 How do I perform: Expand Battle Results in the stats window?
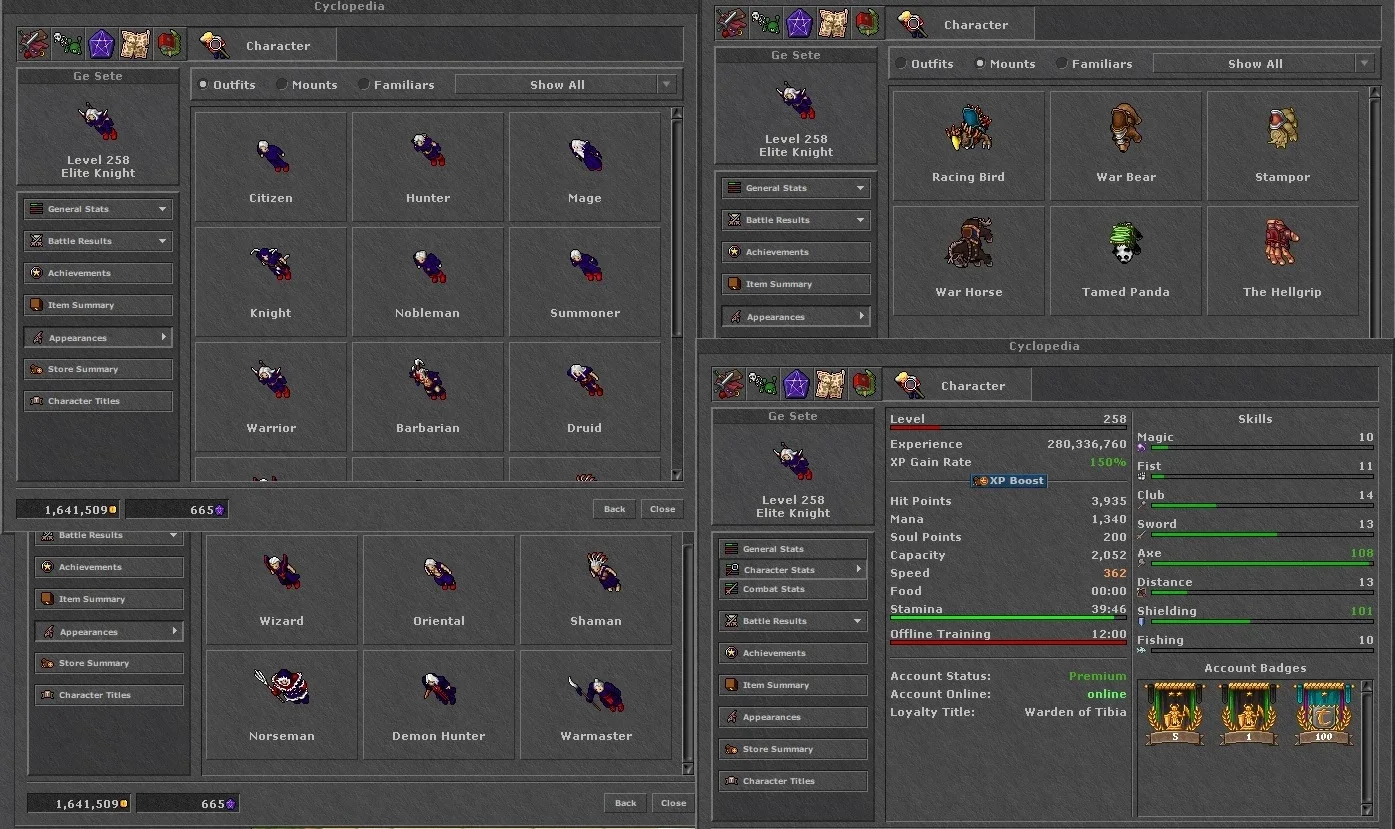click(x=793, y=621)
